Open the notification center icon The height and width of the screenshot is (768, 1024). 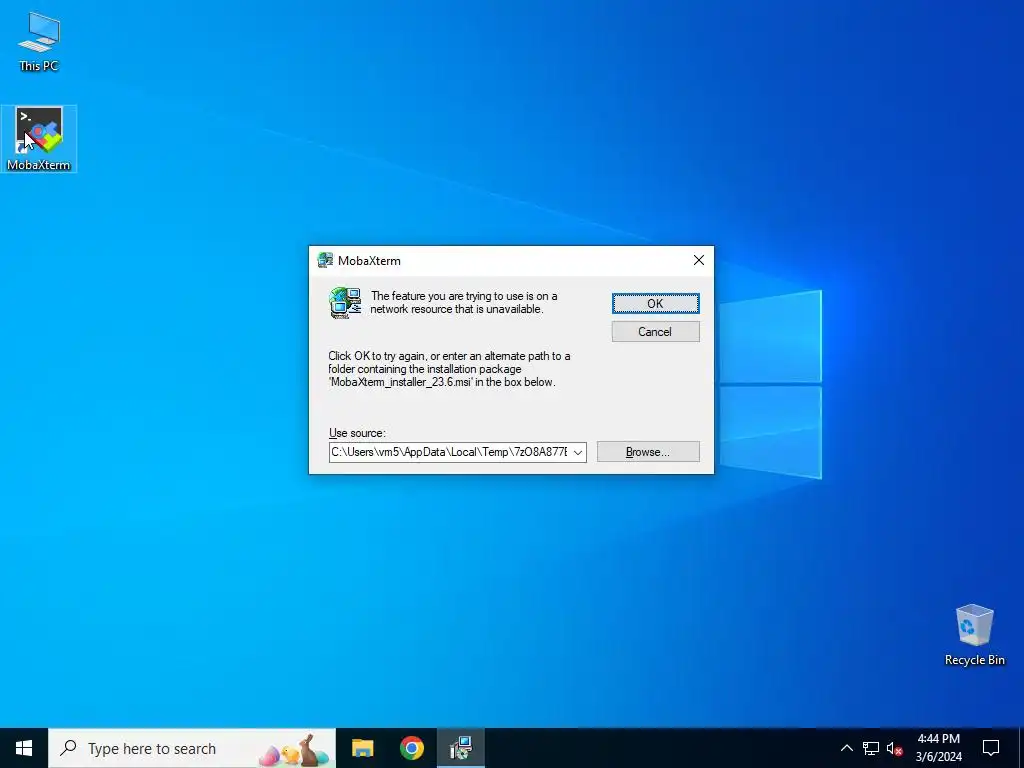click(991, 748)
